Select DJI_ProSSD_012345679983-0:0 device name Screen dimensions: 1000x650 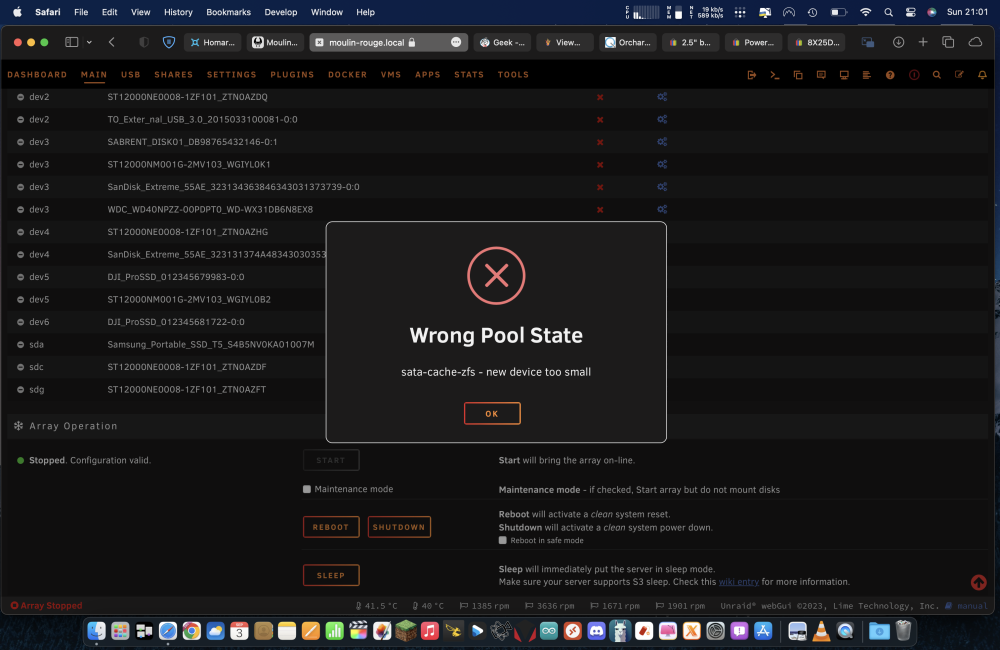(x=176, y=277)
